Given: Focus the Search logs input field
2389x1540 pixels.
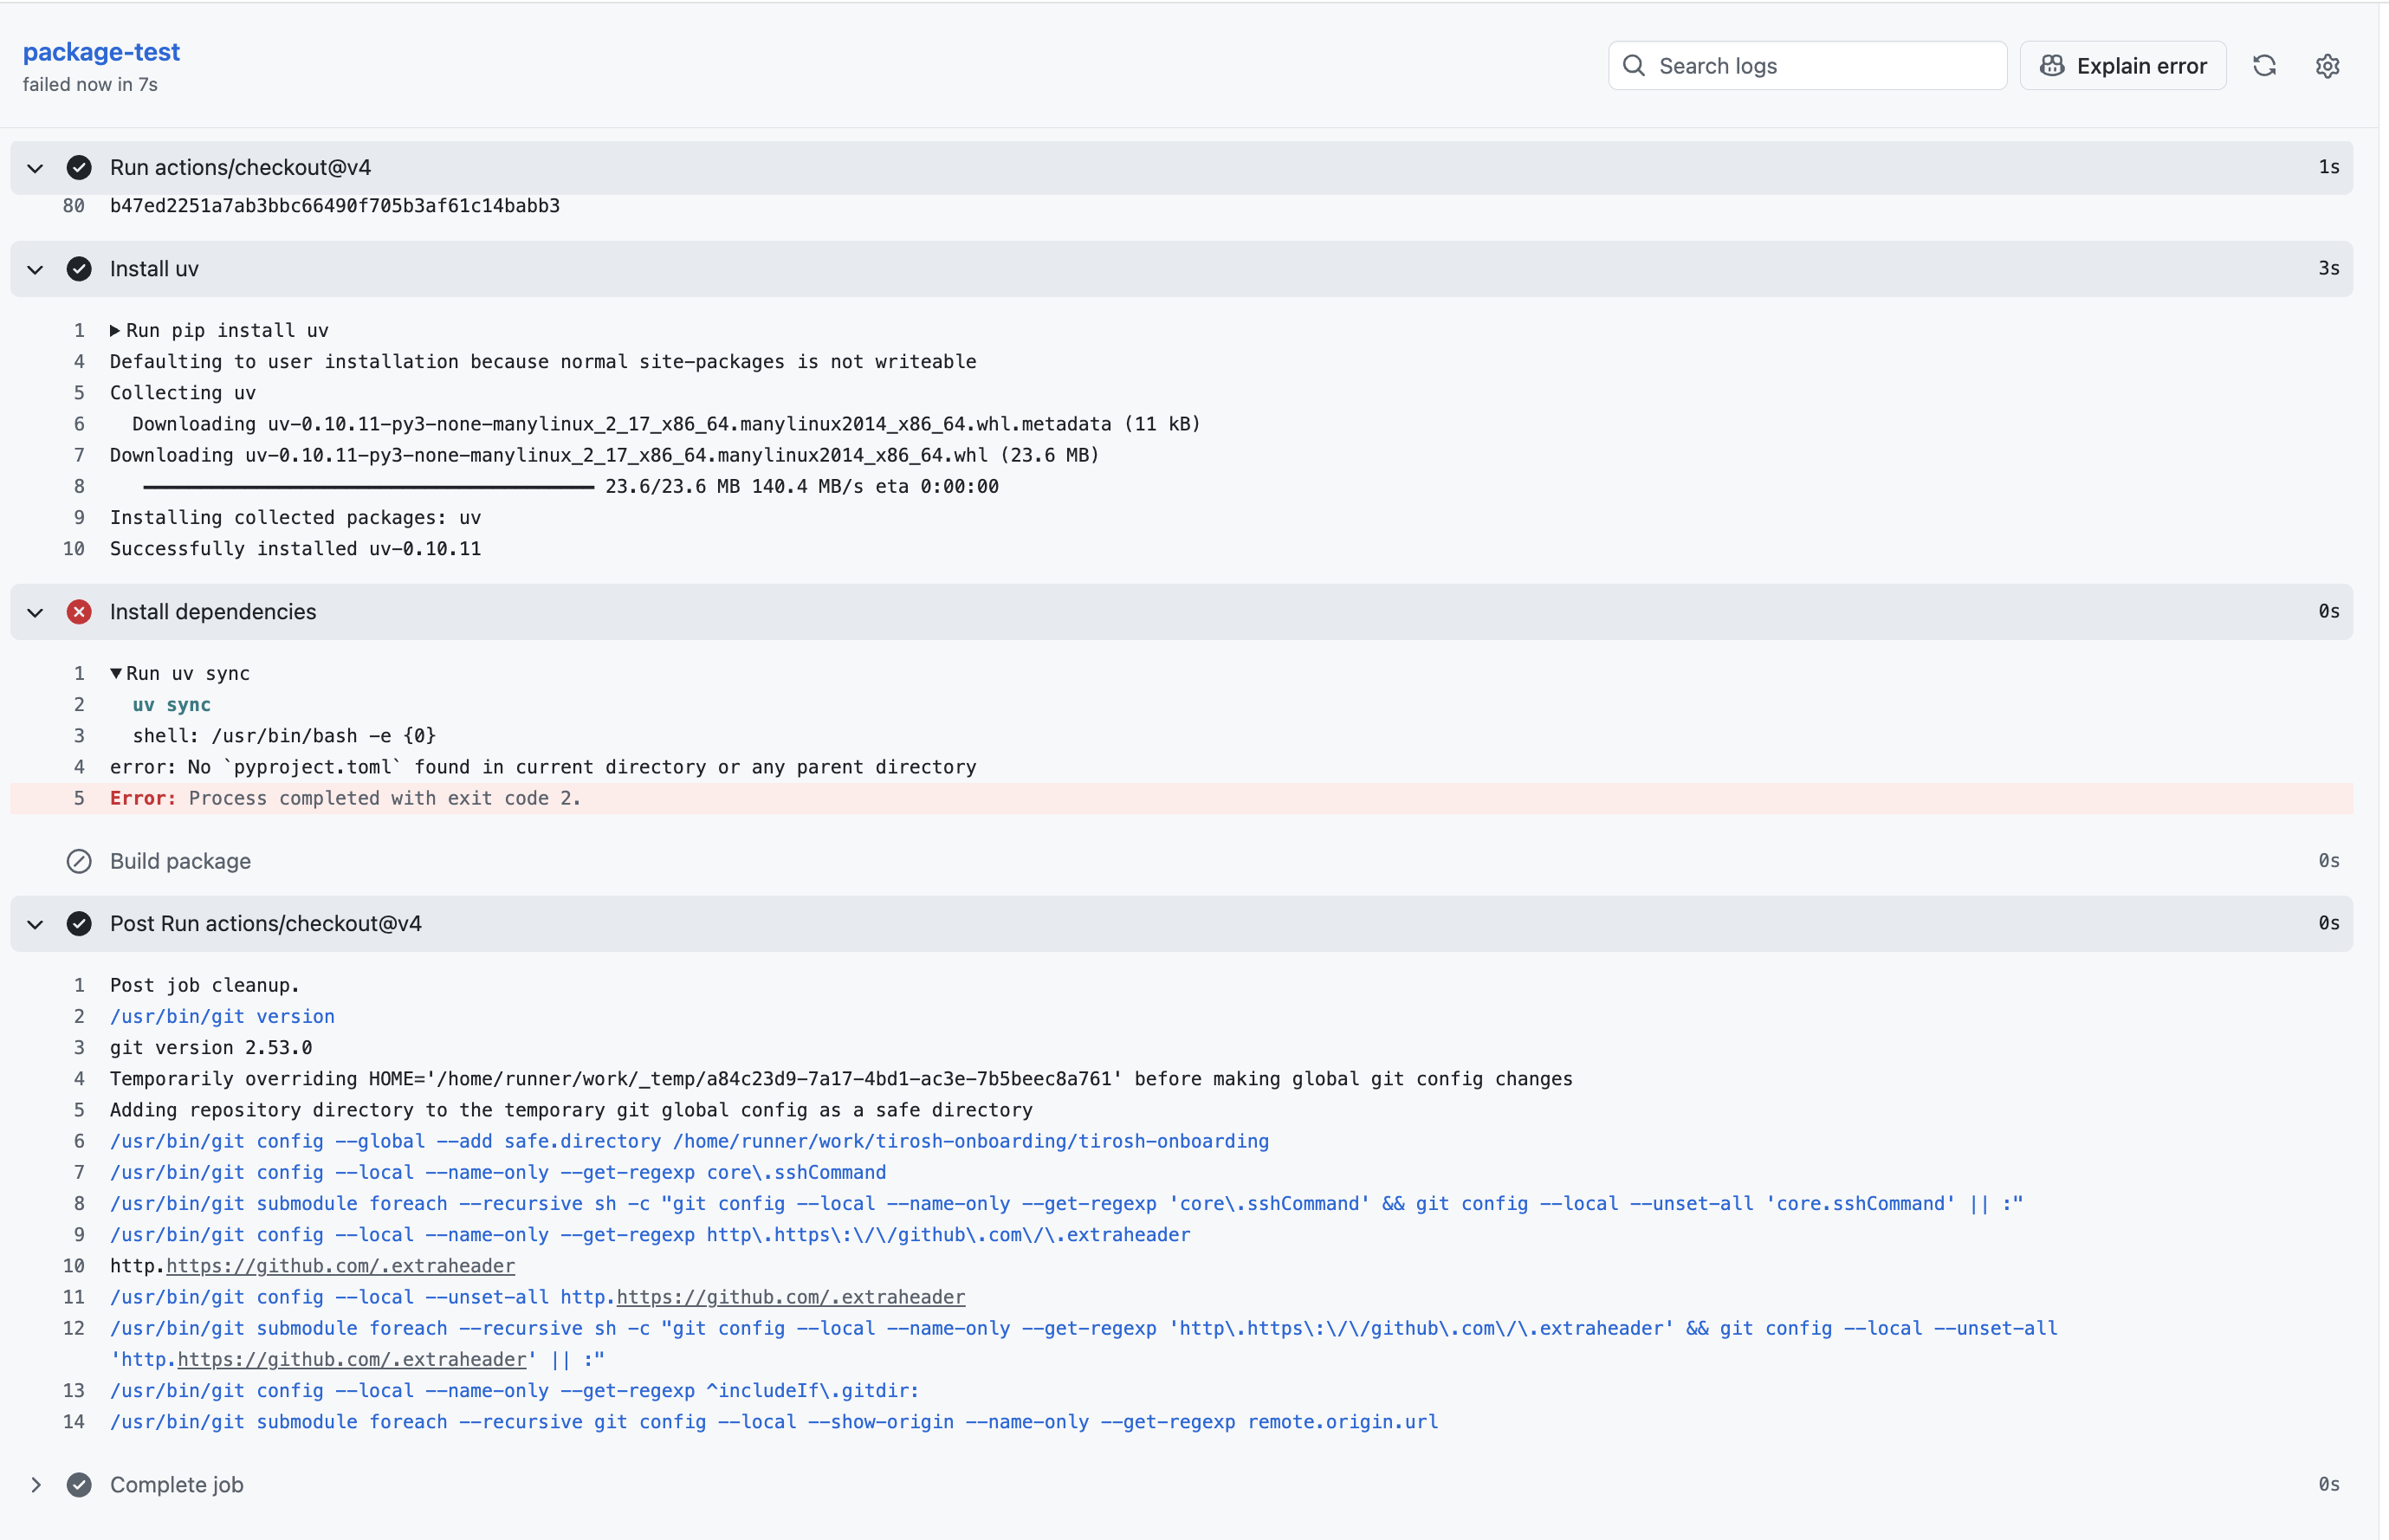Looking at the screenshot, I should [x=1807, y=66].
